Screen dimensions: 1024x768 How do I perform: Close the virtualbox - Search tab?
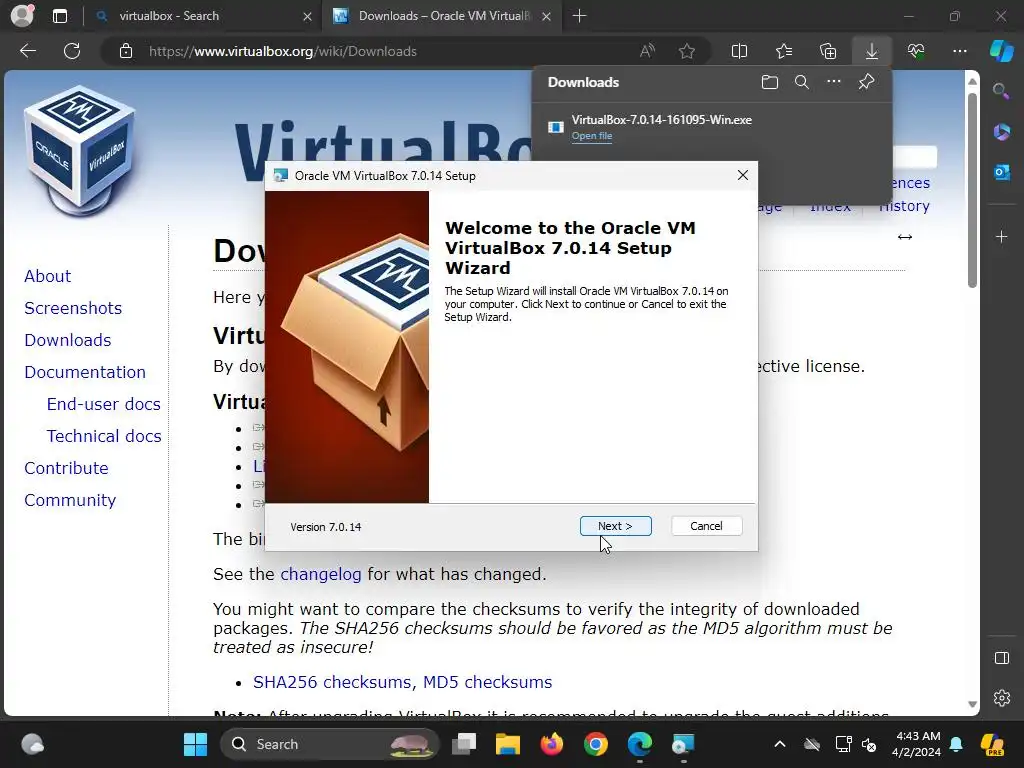pos(307,16)
